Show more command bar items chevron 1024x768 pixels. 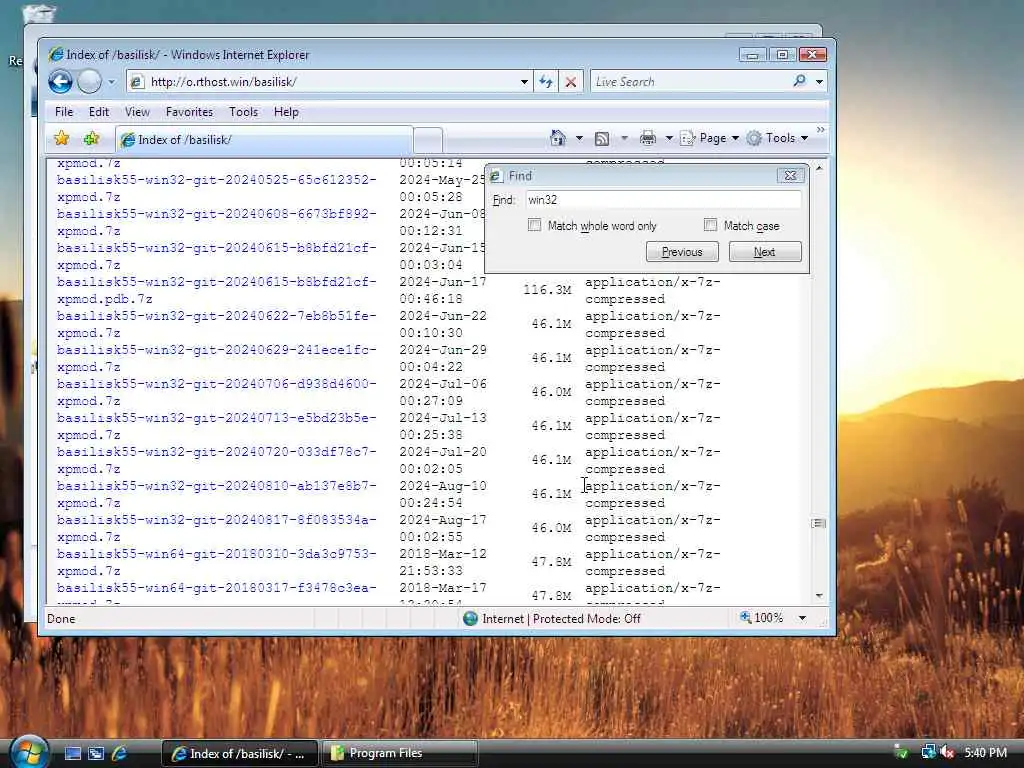pyautogui.click(x=820, y=130)
